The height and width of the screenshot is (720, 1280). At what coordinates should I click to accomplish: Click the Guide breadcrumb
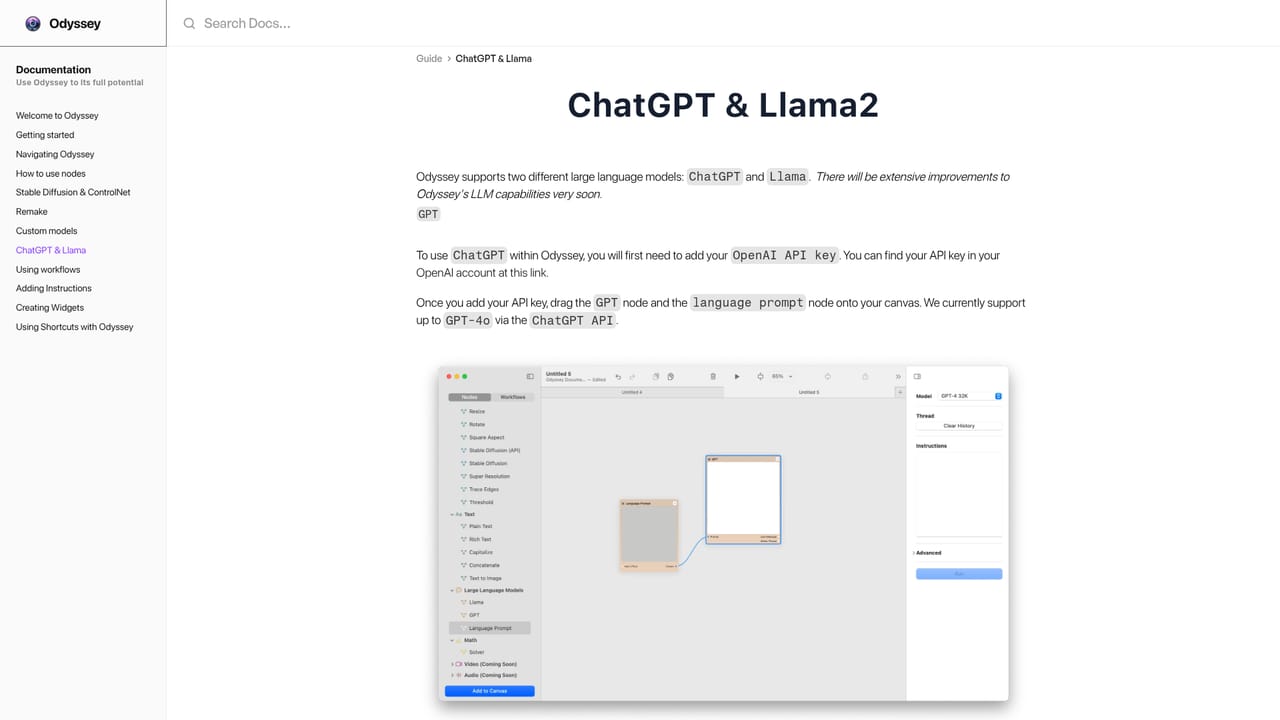[429, 59]
